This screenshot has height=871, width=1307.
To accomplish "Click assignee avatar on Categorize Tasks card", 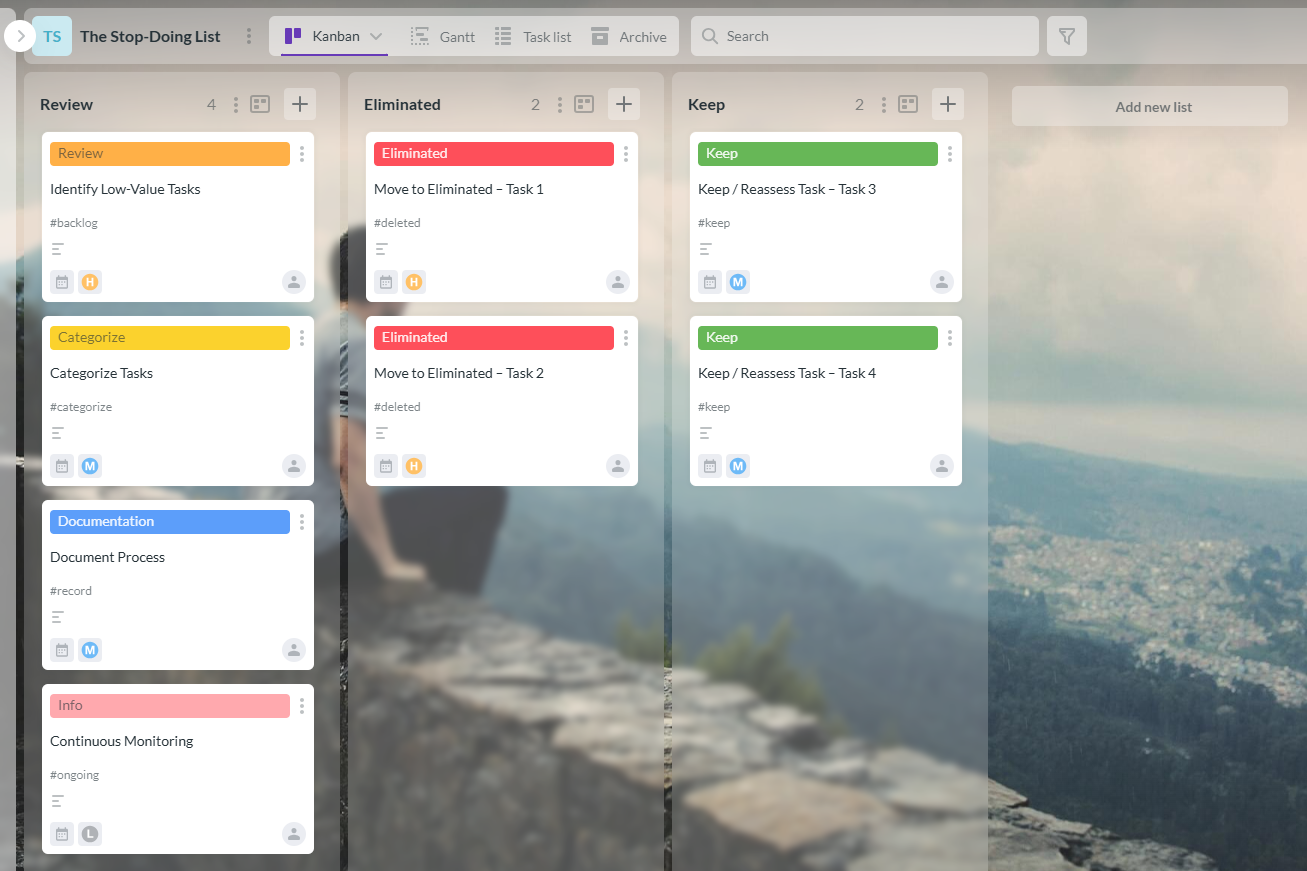I will point(293,466).
